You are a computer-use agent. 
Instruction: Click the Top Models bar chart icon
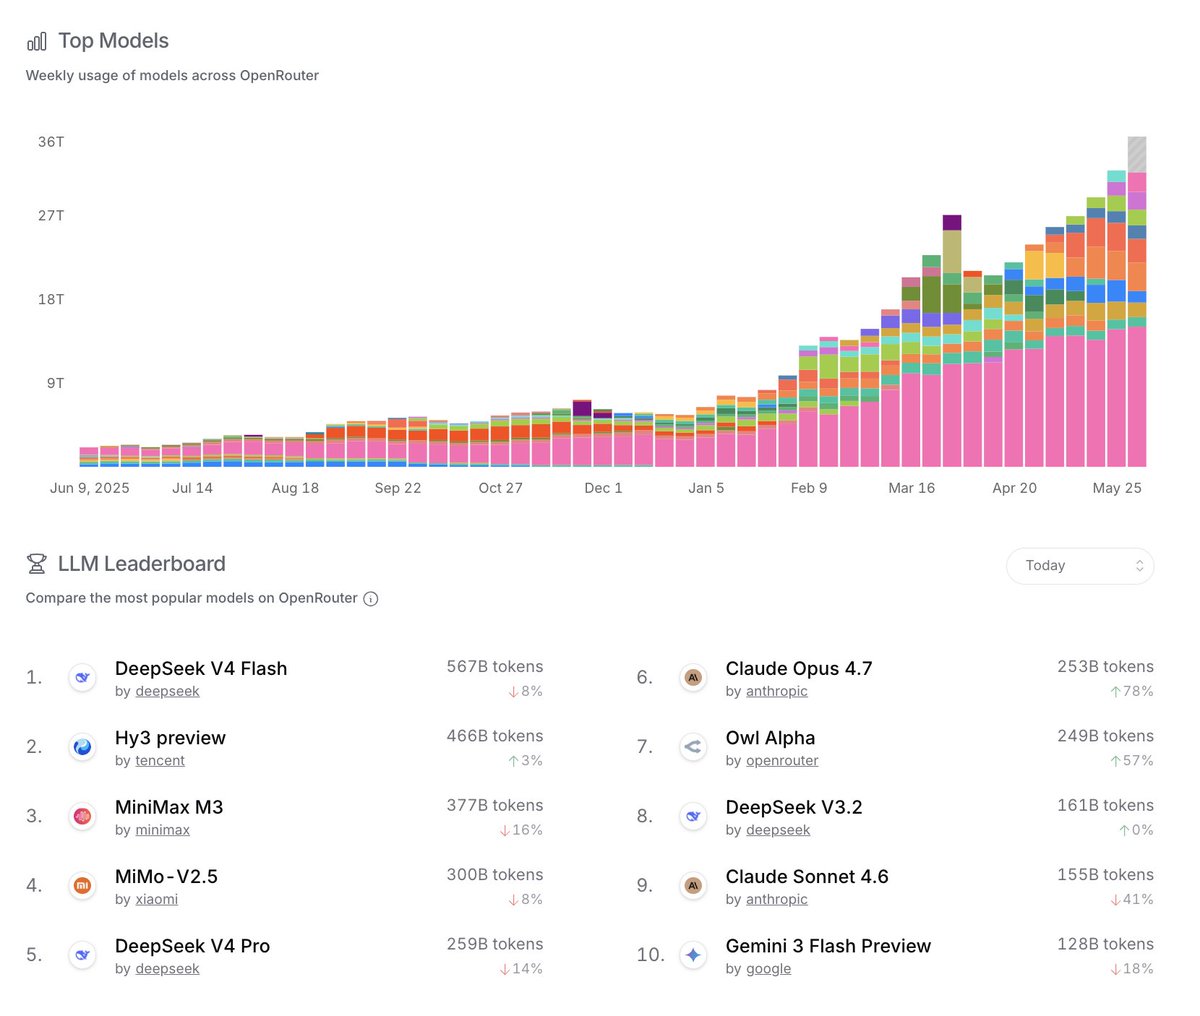point(37,41)
